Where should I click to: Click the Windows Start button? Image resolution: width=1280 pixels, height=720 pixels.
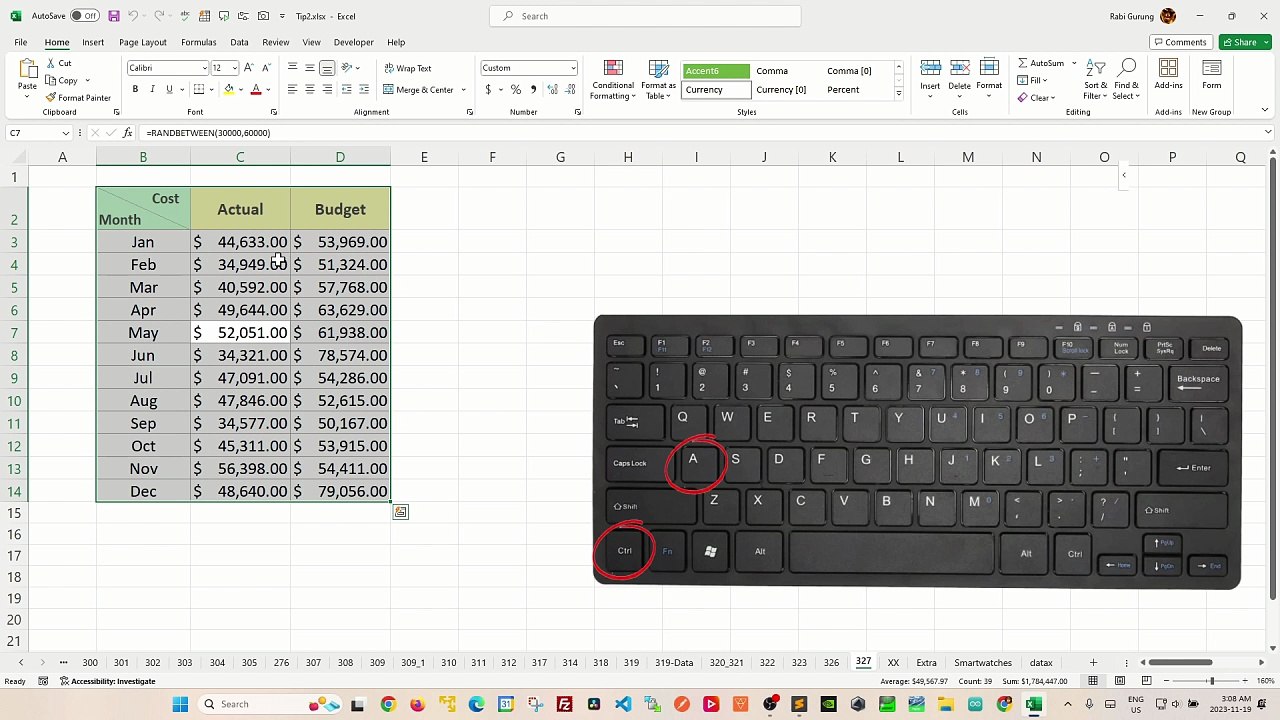pyautogui.click(x=180, y=704)
